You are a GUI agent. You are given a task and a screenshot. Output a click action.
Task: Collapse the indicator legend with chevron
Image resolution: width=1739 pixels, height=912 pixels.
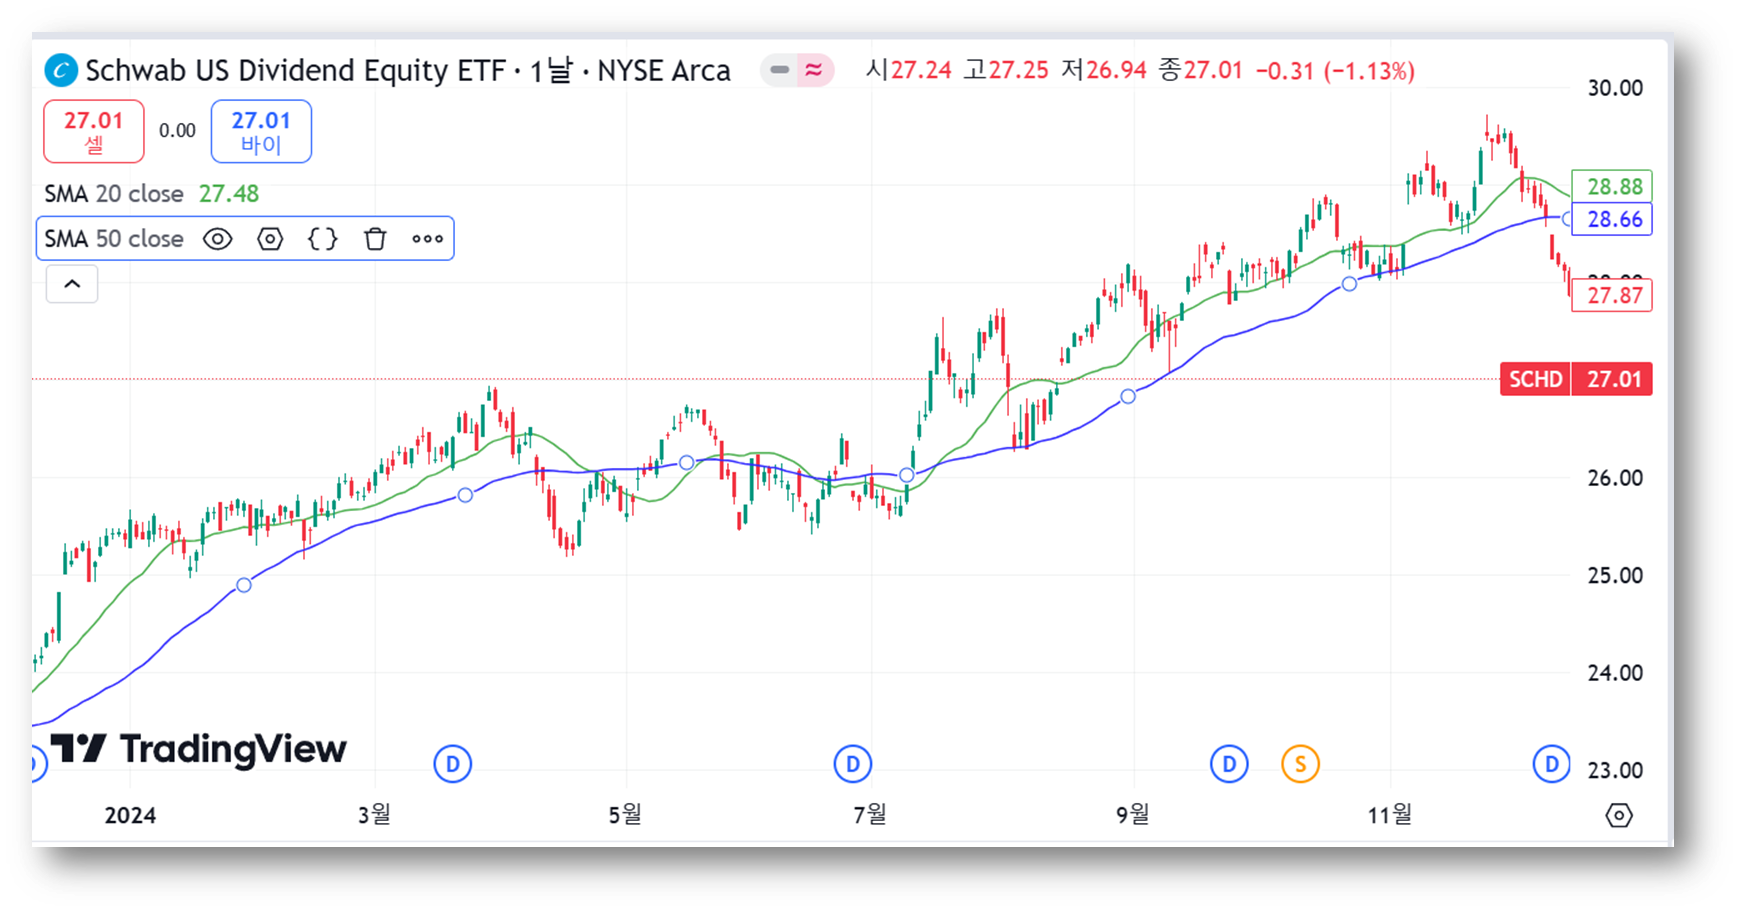tap(72, 284)
